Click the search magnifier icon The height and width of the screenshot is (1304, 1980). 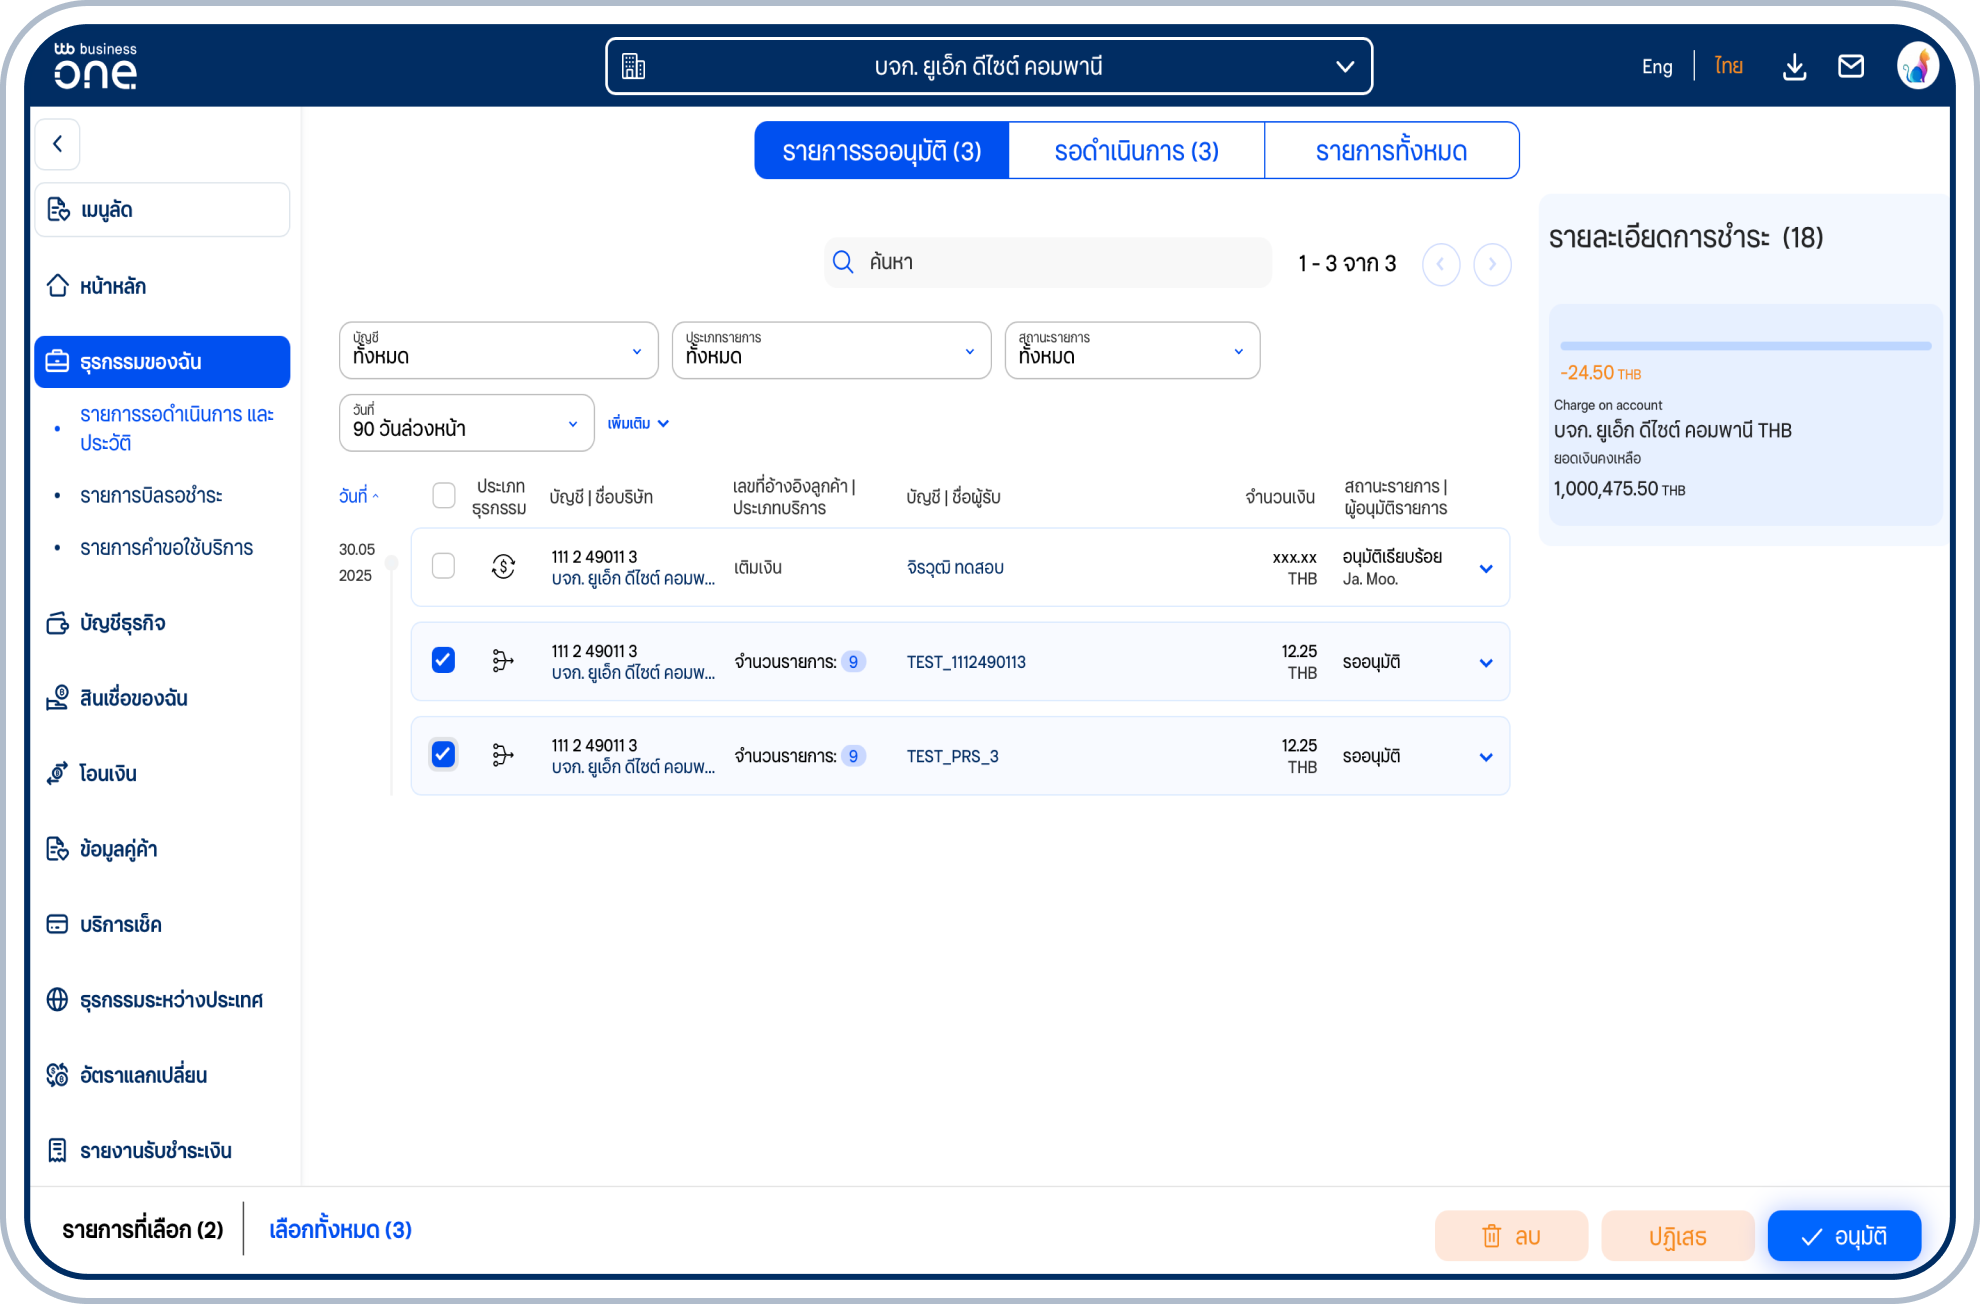(843, 262)
